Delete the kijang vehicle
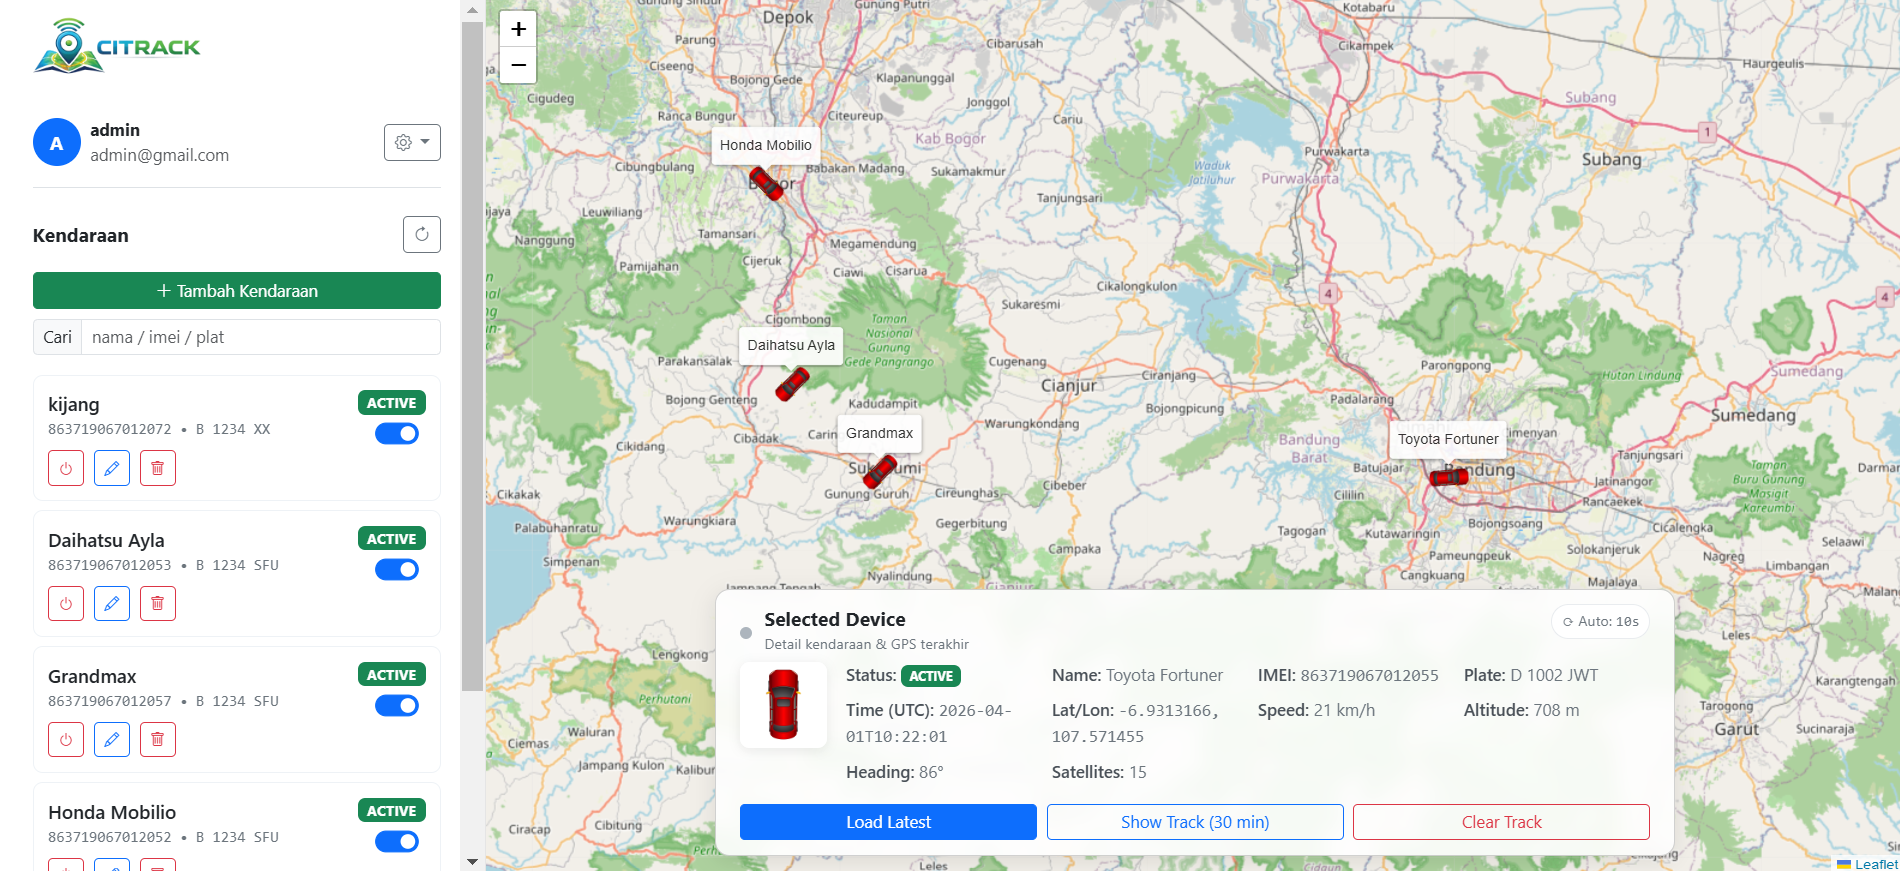This screenshot has width=1900, height=871. pos(158,468)
